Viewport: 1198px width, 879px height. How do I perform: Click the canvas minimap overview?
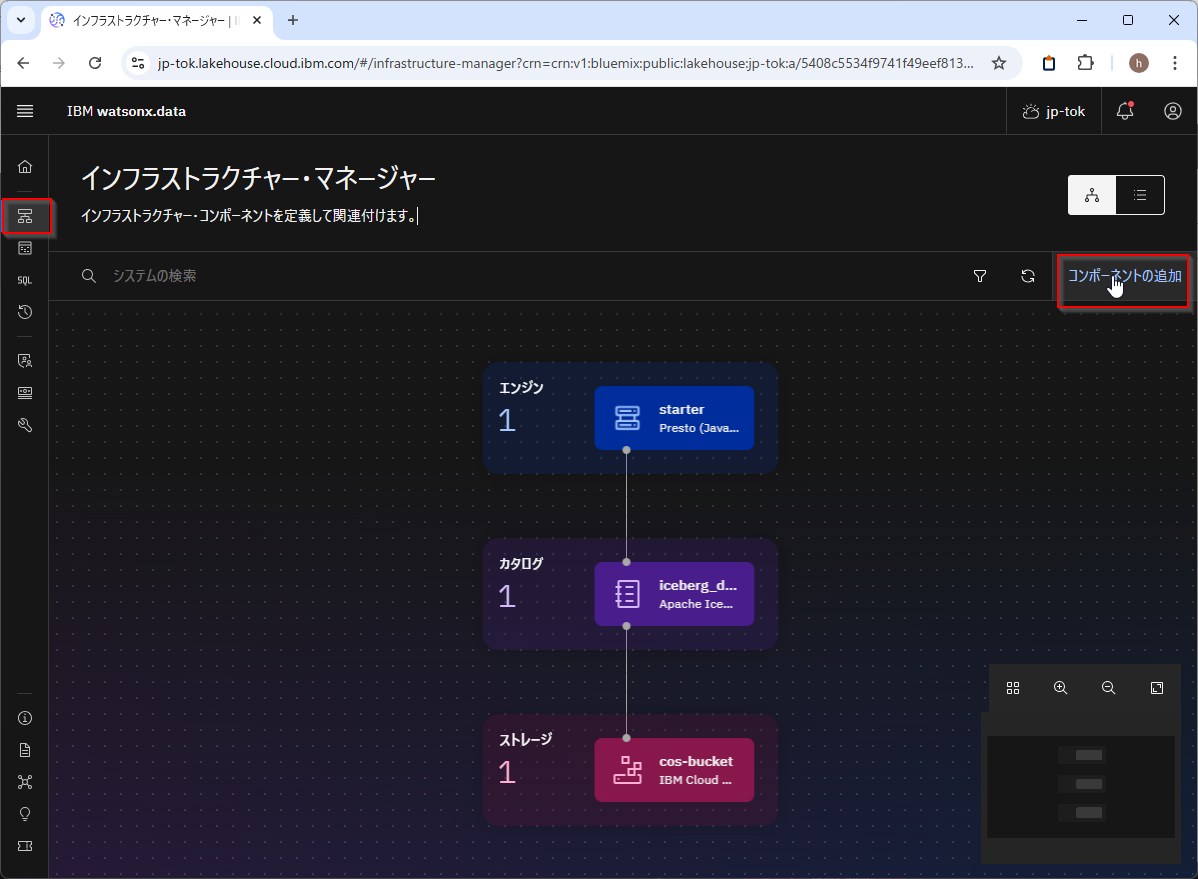click(x=1080, y=787)
